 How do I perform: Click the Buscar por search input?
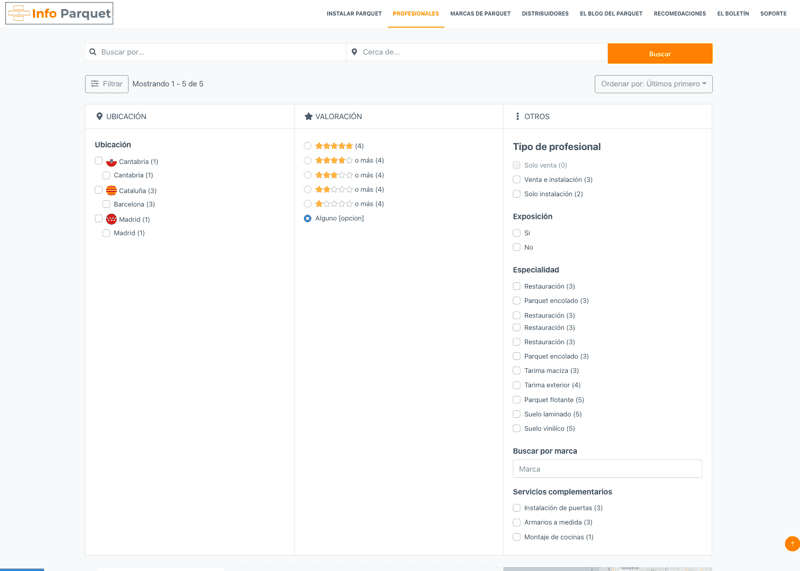pyautogui.click(x=220, y=52)
